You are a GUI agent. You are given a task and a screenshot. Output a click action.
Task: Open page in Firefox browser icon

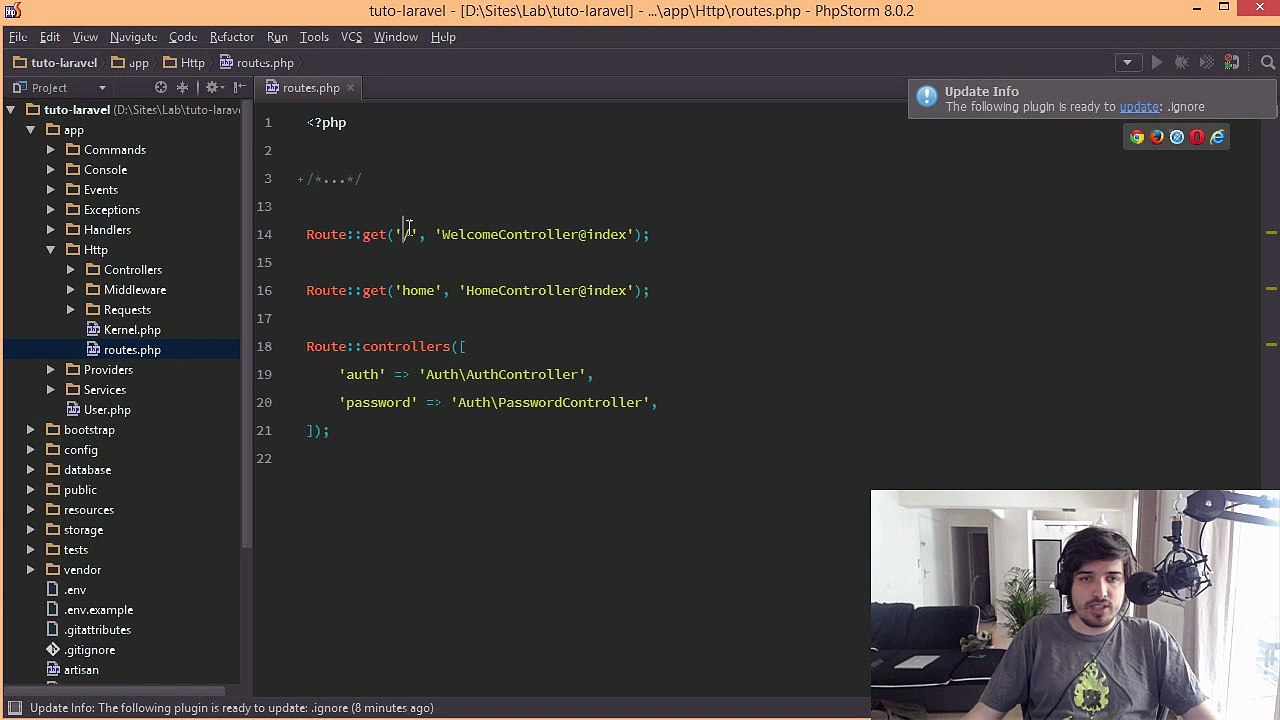(x=1157, y=137)
